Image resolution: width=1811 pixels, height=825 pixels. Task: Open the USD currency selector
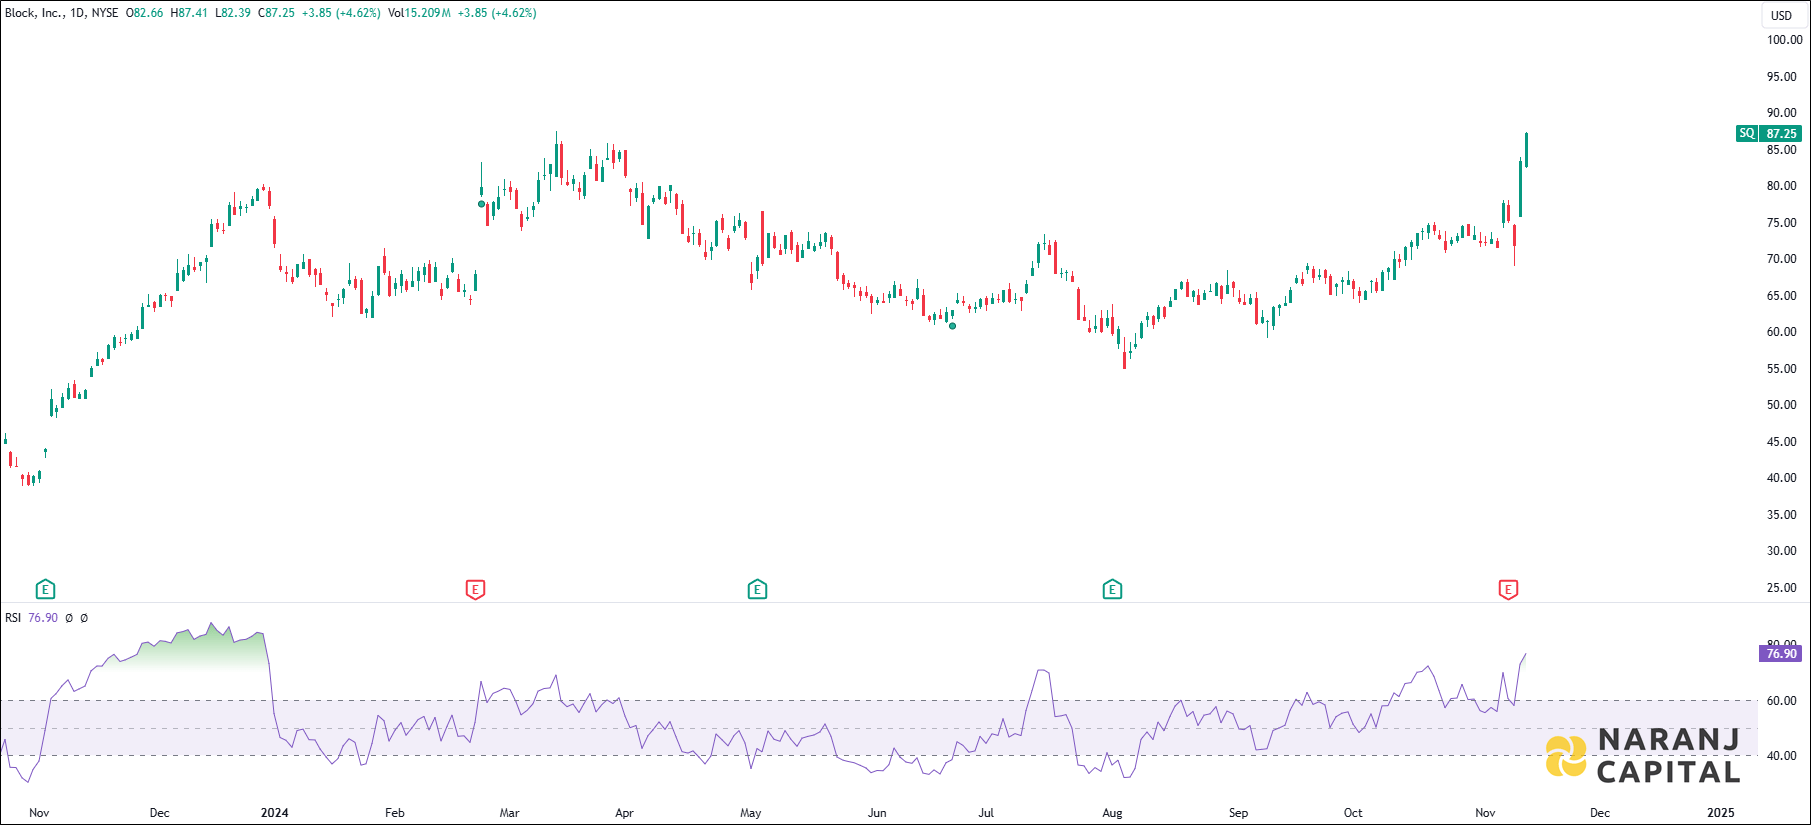[x=1781, y=15]
